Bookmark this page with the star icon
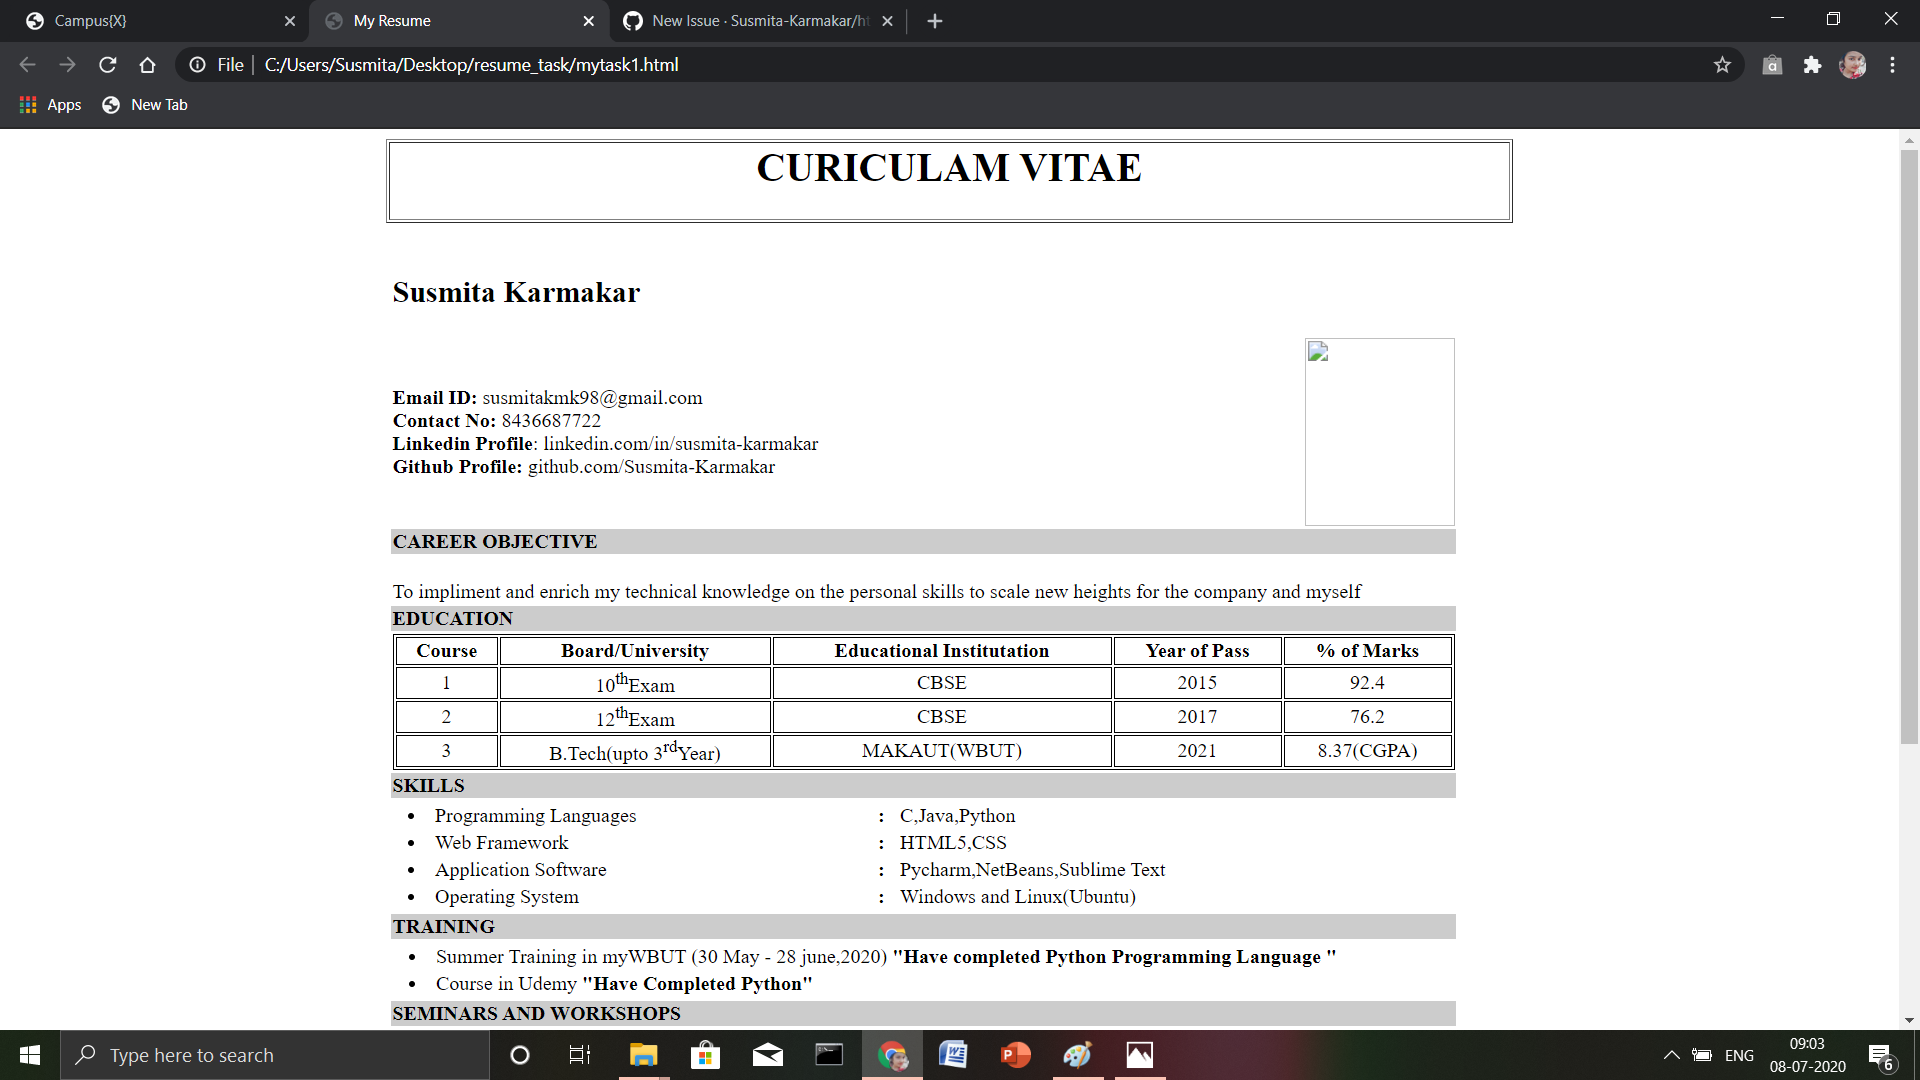This screenshot has height=1080, width=1920. 1723,64
